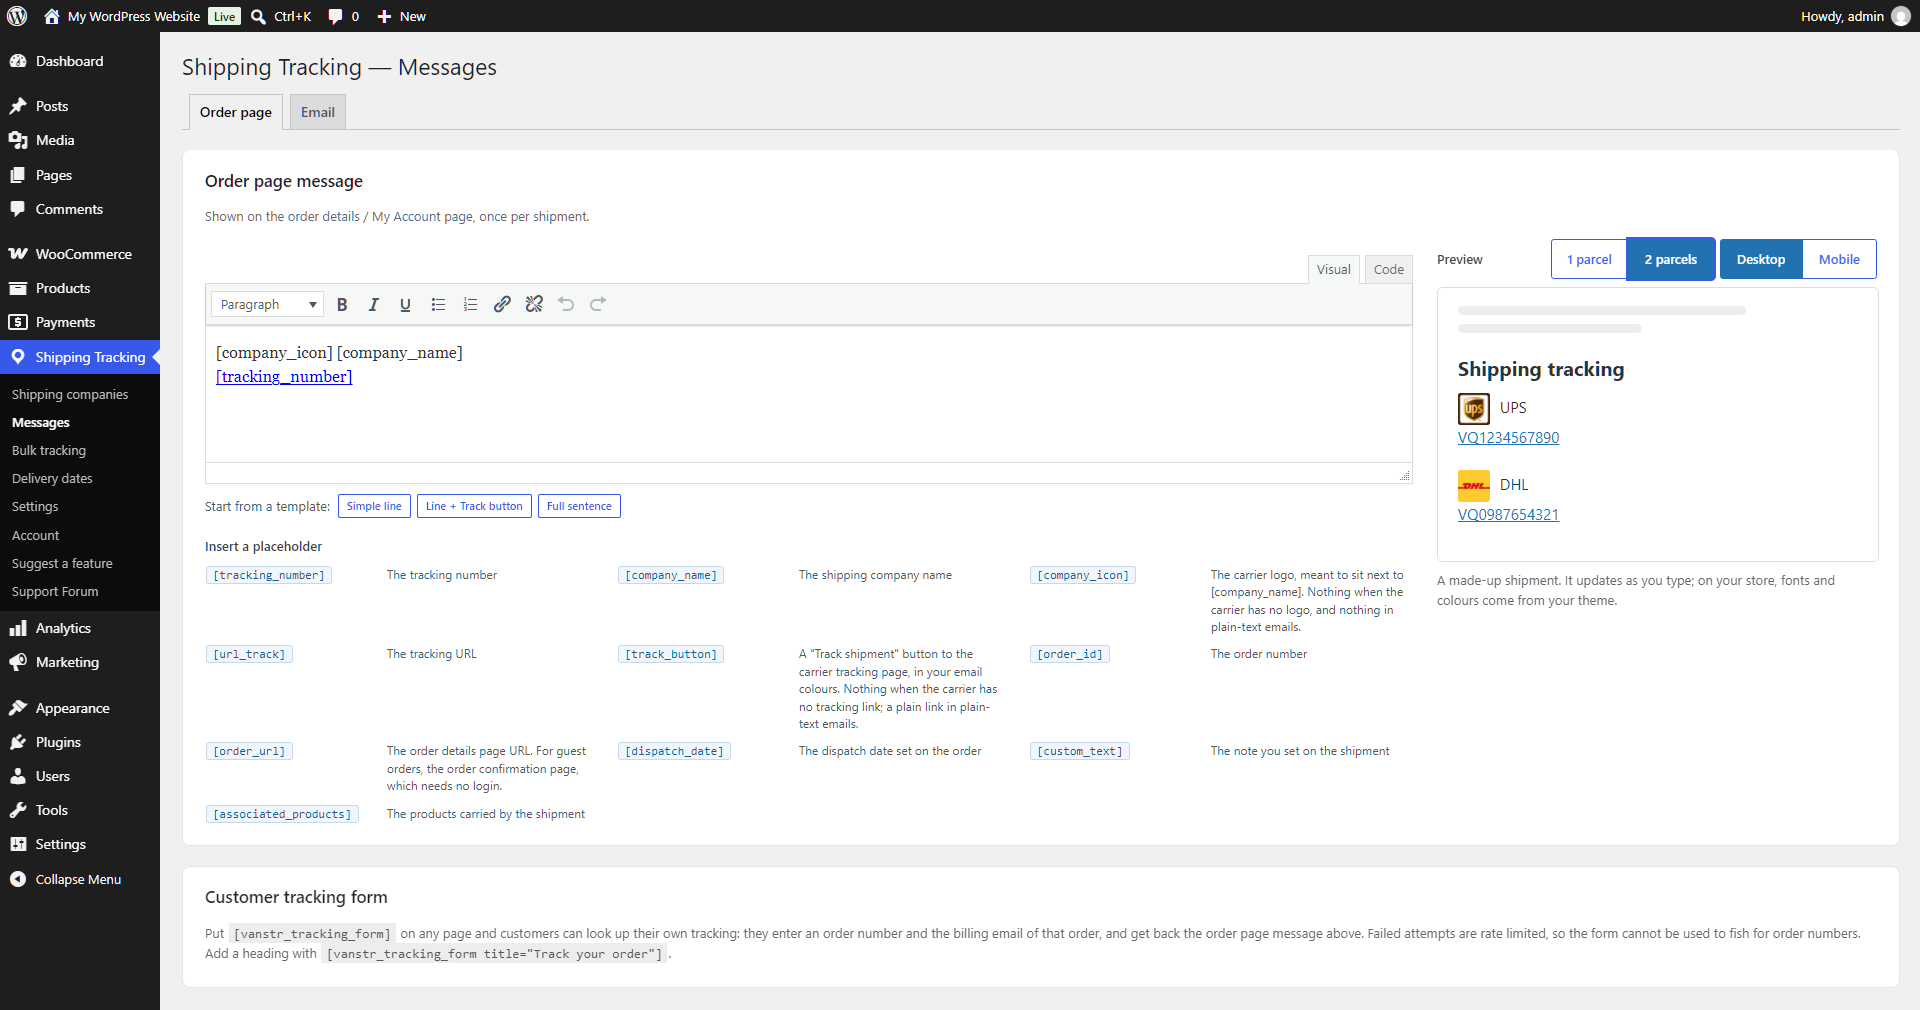Apply the Simple line template
The height and width of the screenshot is (1010, 1920).
tap(374, 506)
